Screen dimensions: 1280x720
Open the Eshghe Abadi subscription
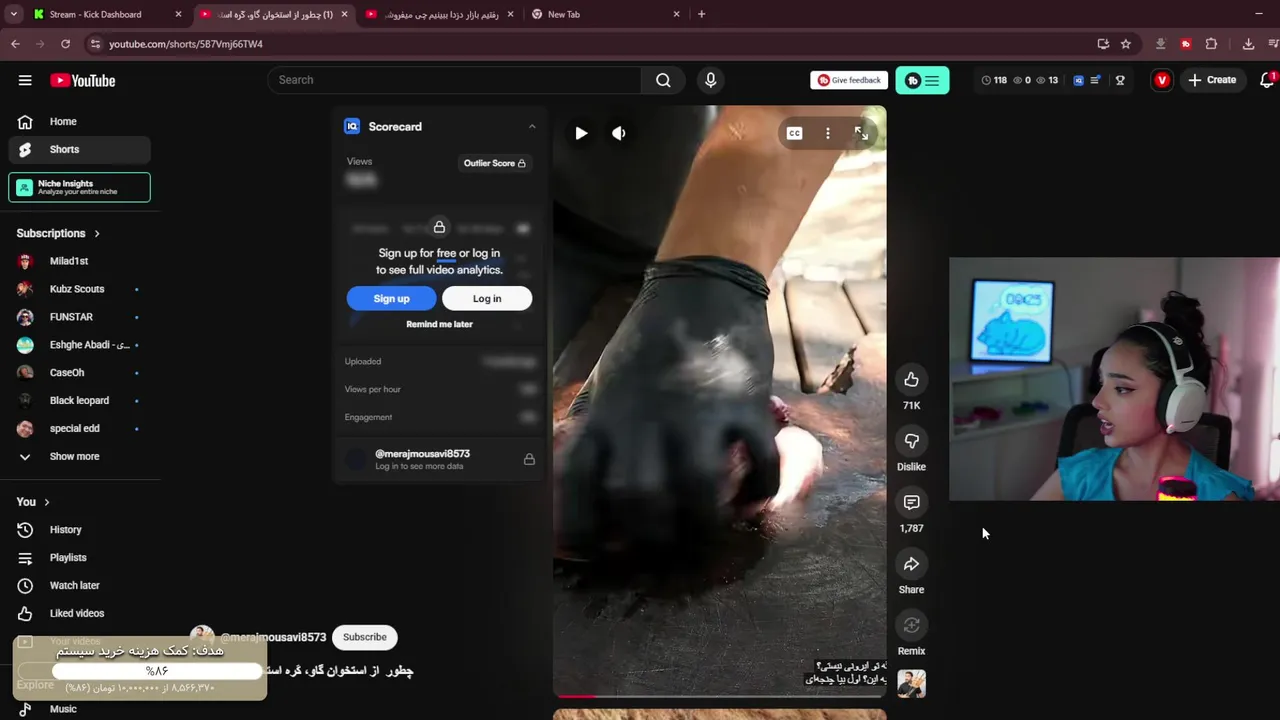80,345
